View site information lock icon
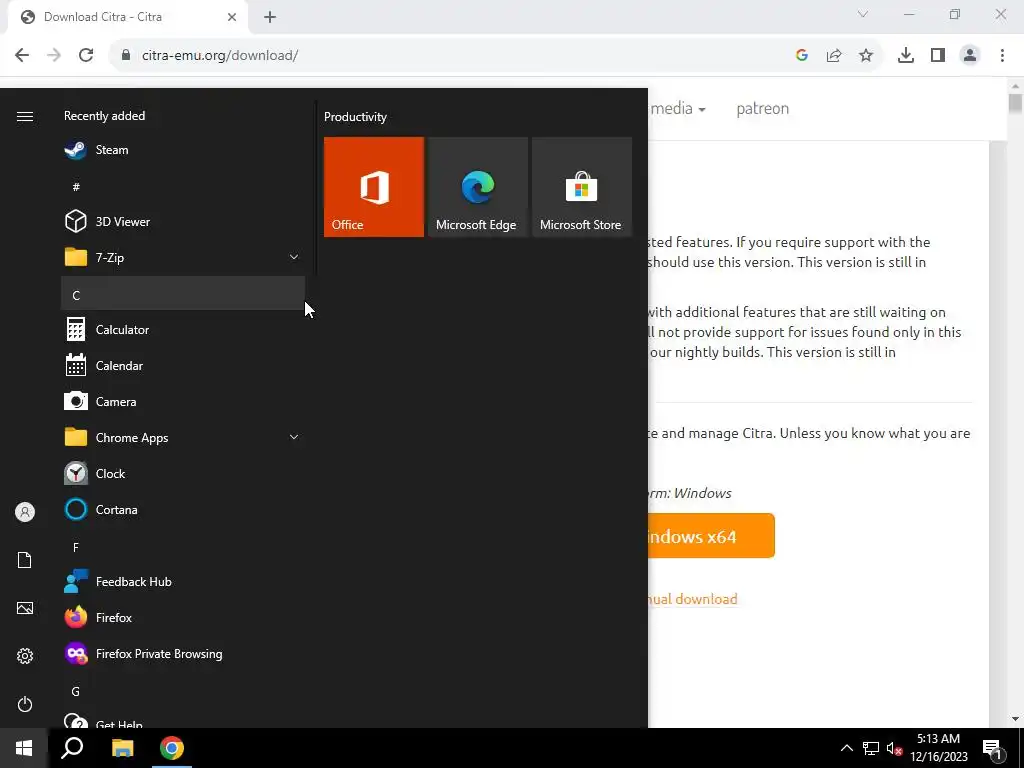This screenshot has width=1024, height=768. [x=126, y=56]
